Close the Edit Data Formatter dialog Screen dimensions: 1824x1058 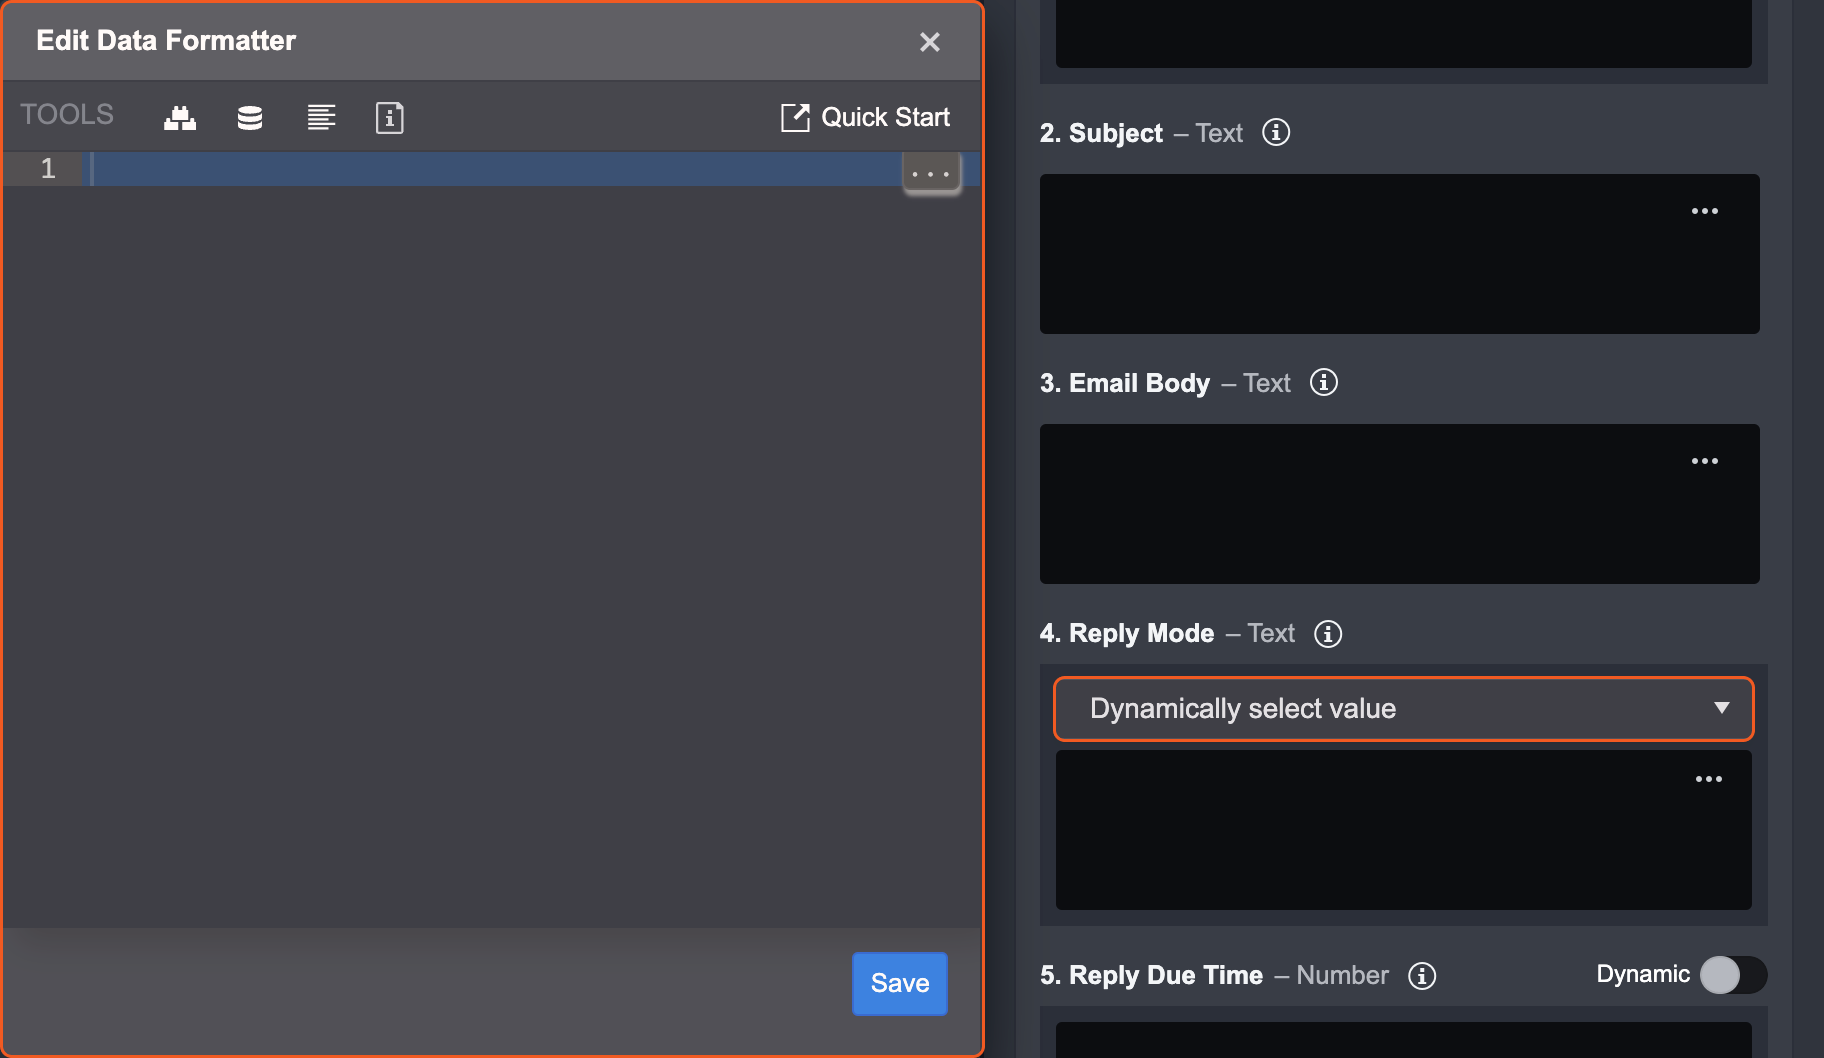[929, 42]
